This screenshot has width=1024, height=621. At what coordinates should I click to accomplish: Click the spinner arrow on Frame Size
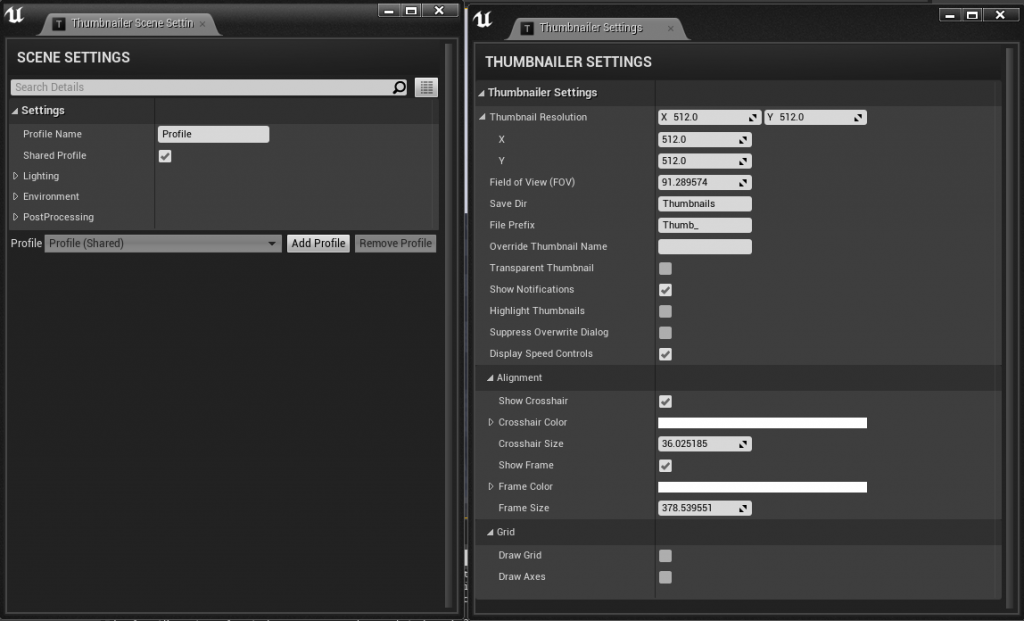[x=743, y=509]
